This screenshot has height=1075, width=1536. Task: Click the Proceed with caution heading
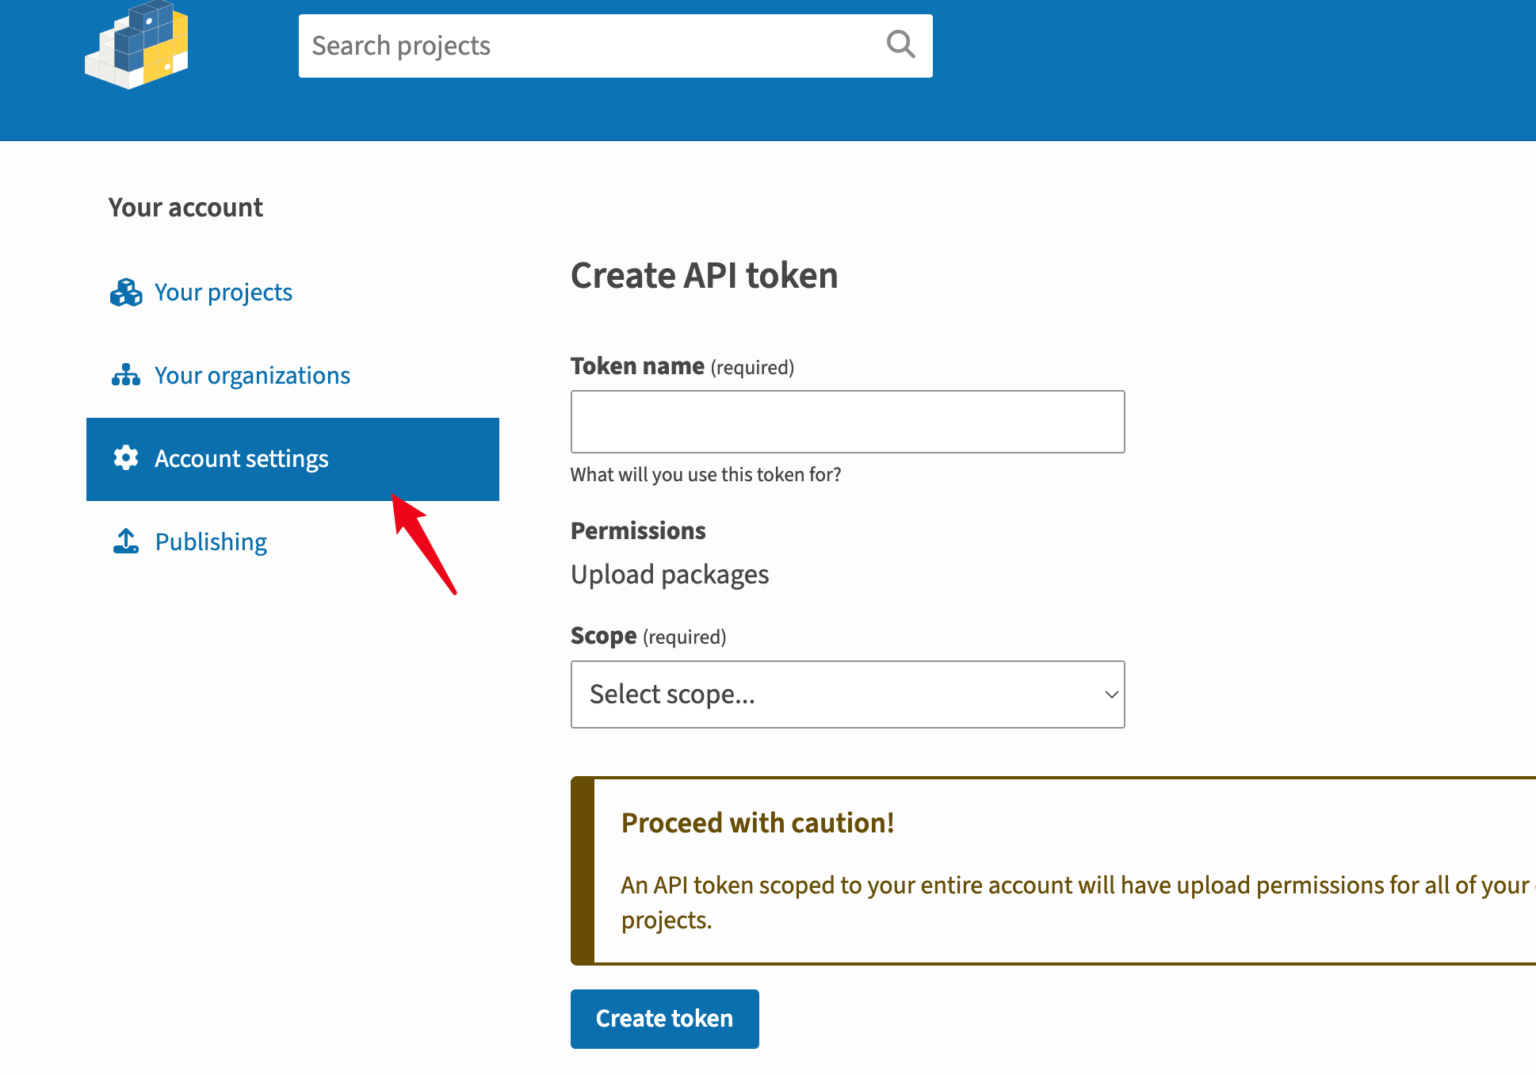tap(757, 823)
